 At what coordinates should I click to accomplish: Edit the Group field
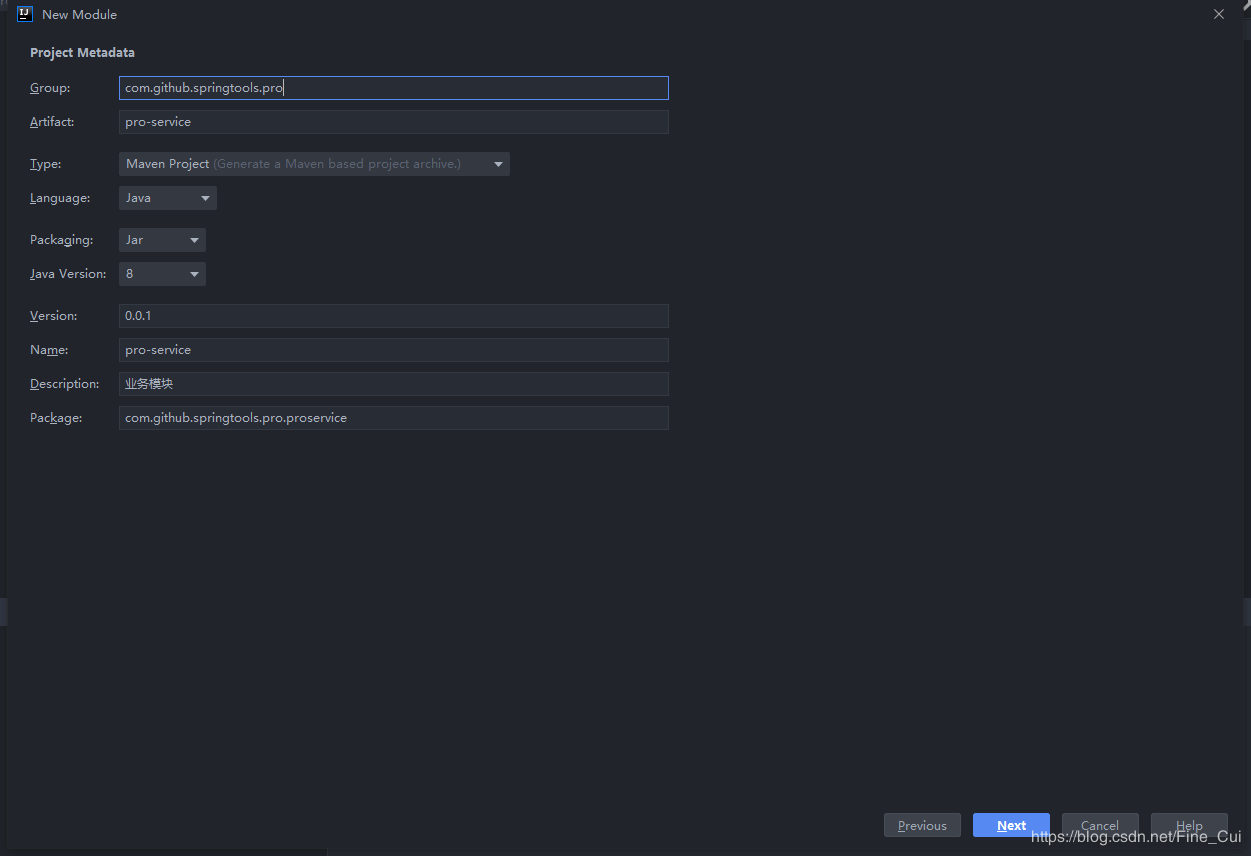[x=393, y=88]
